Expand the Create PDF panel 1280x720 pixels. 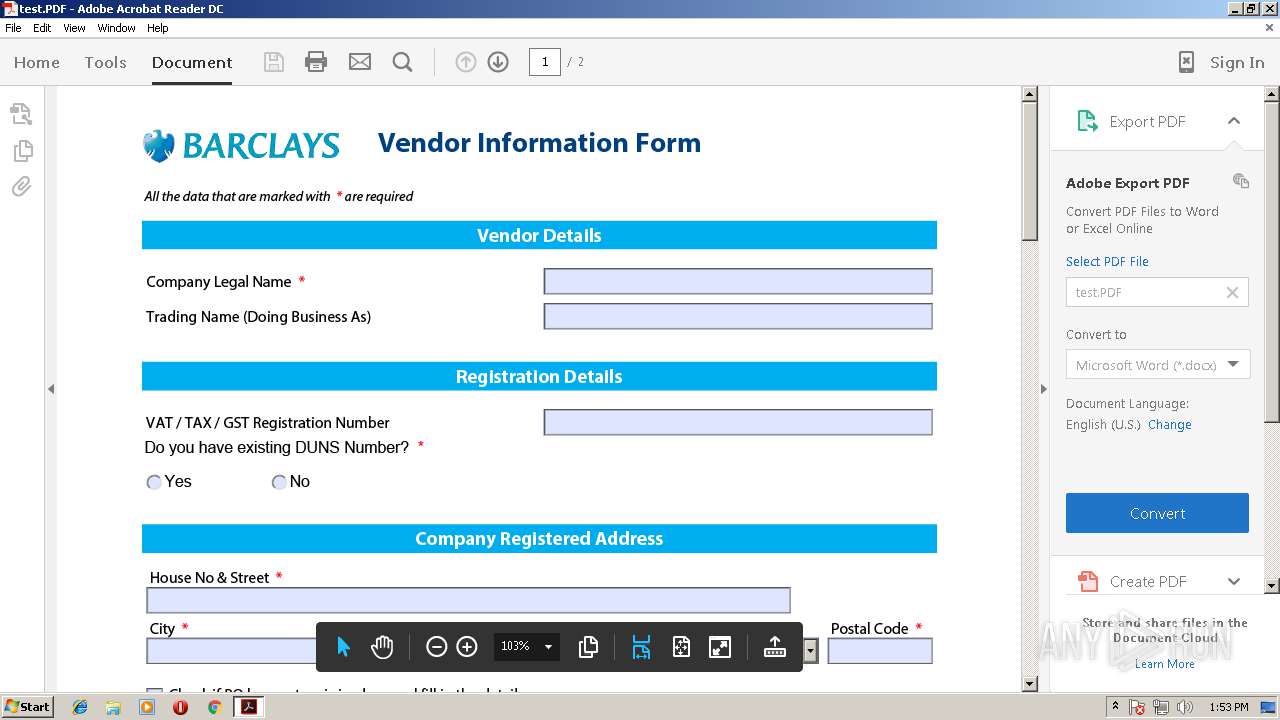coord(1234,581)
